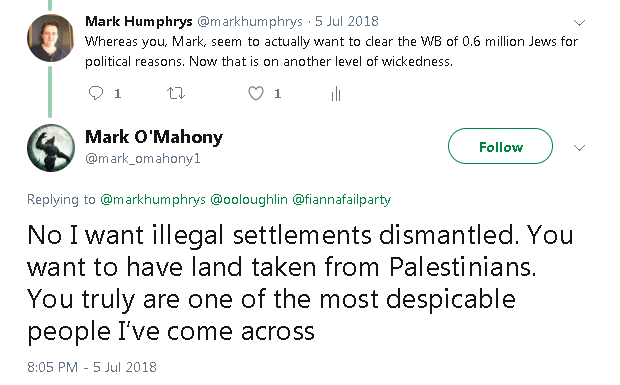The width and height of the screenshot is (620, 385).
Task: Click the reply speech bubble icon
Action: pyautogui.click(x=96, y=93)
